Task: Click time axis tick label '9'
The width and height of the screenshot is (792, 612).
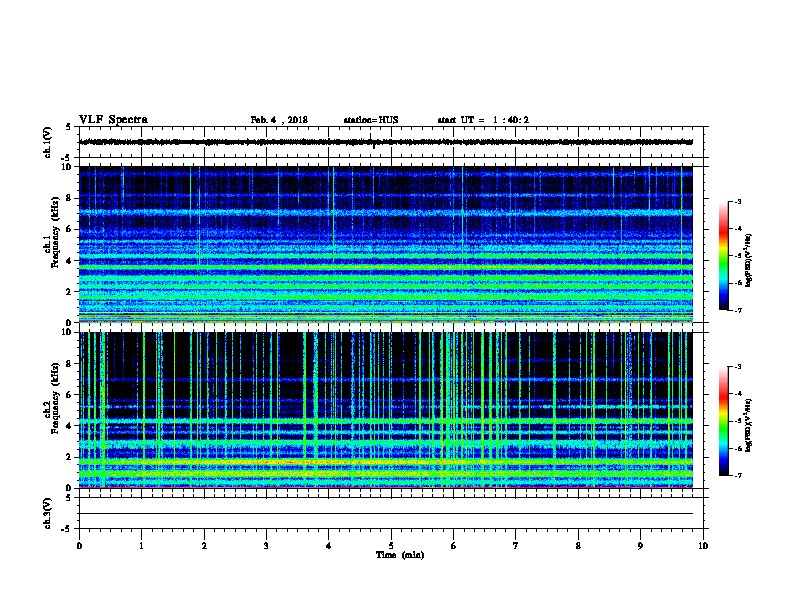Action: 640,546
